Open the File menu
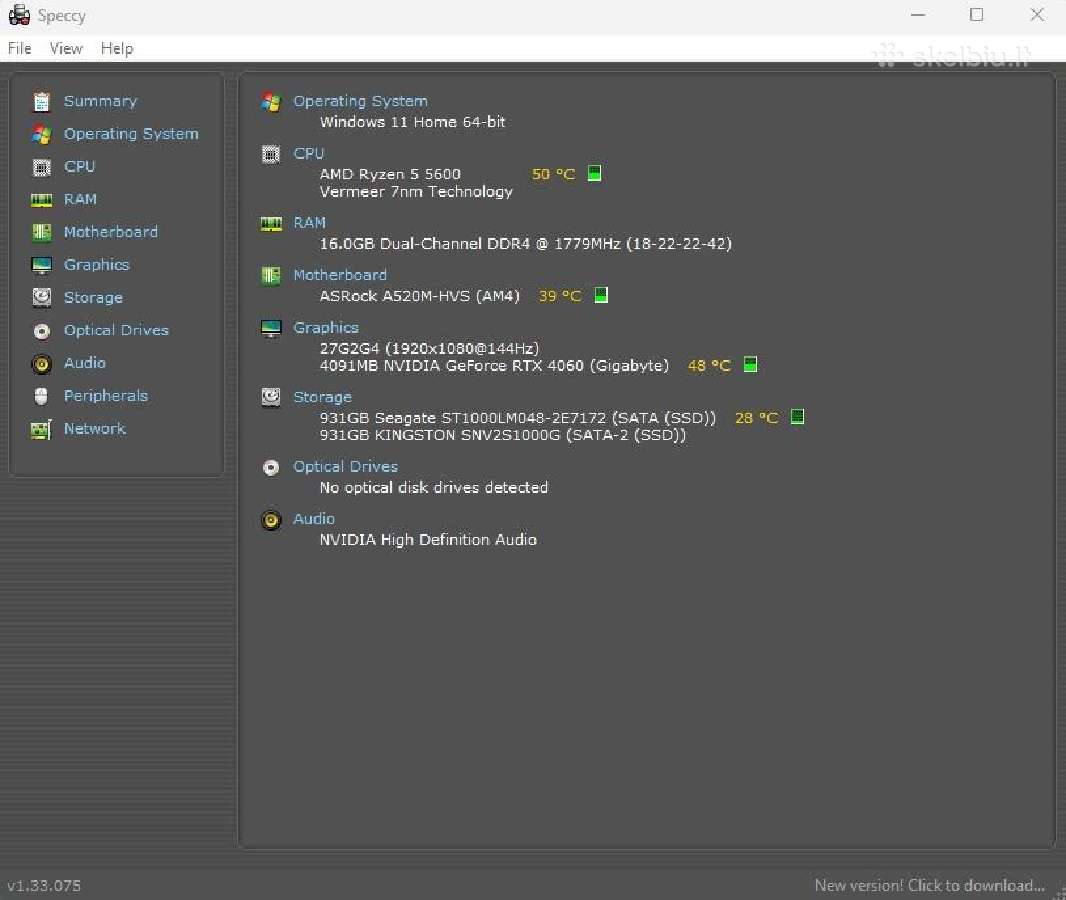The width and height of the screenshot is (1066, 900). click(20, 48)
